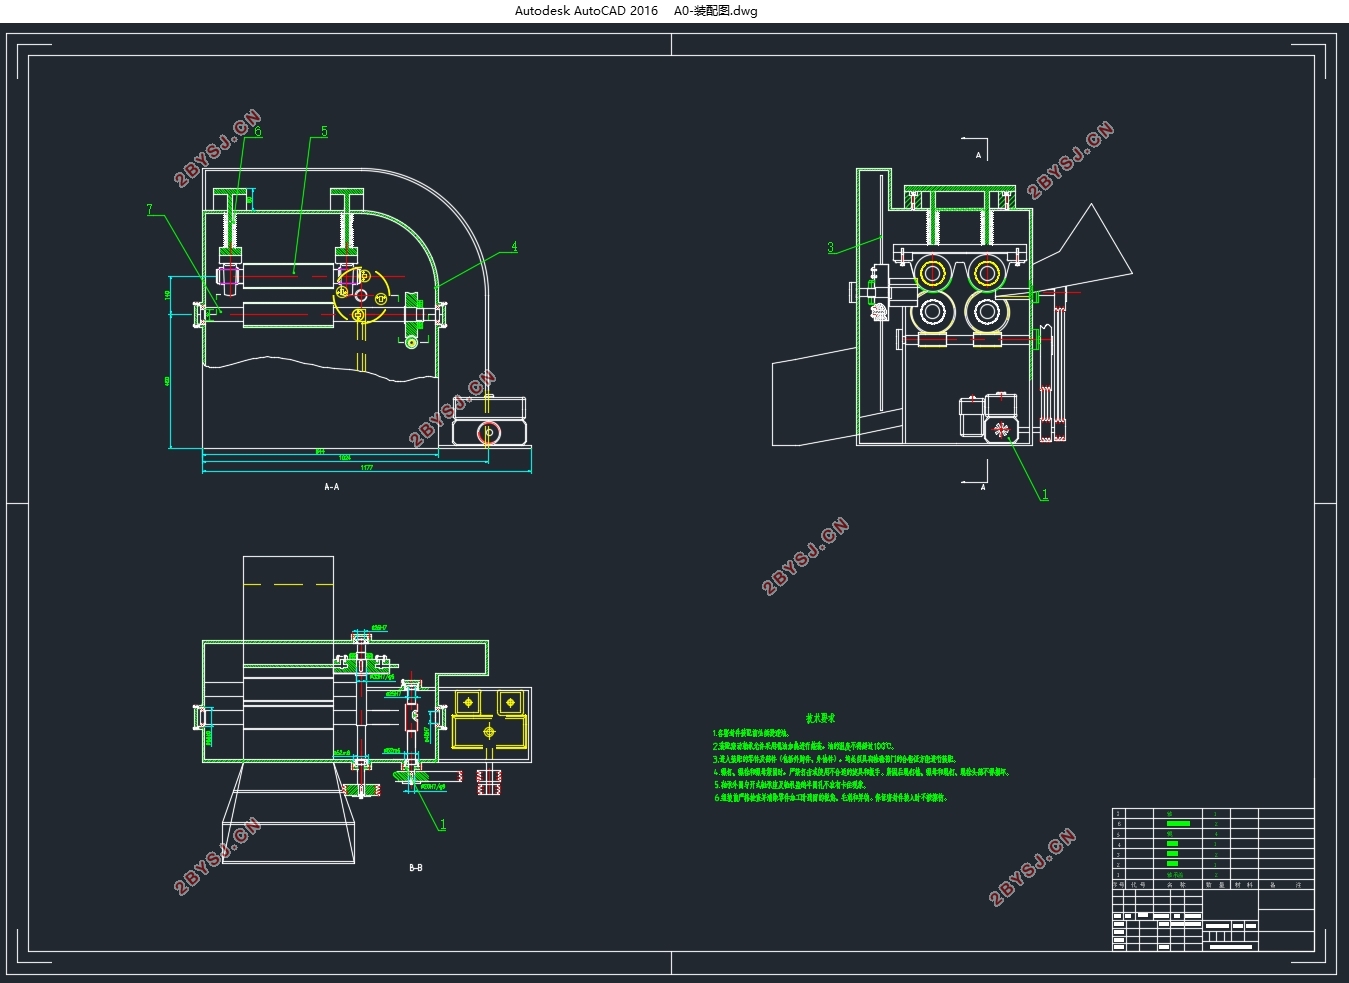Click part balloon number 3 in right view

point(830,247)
